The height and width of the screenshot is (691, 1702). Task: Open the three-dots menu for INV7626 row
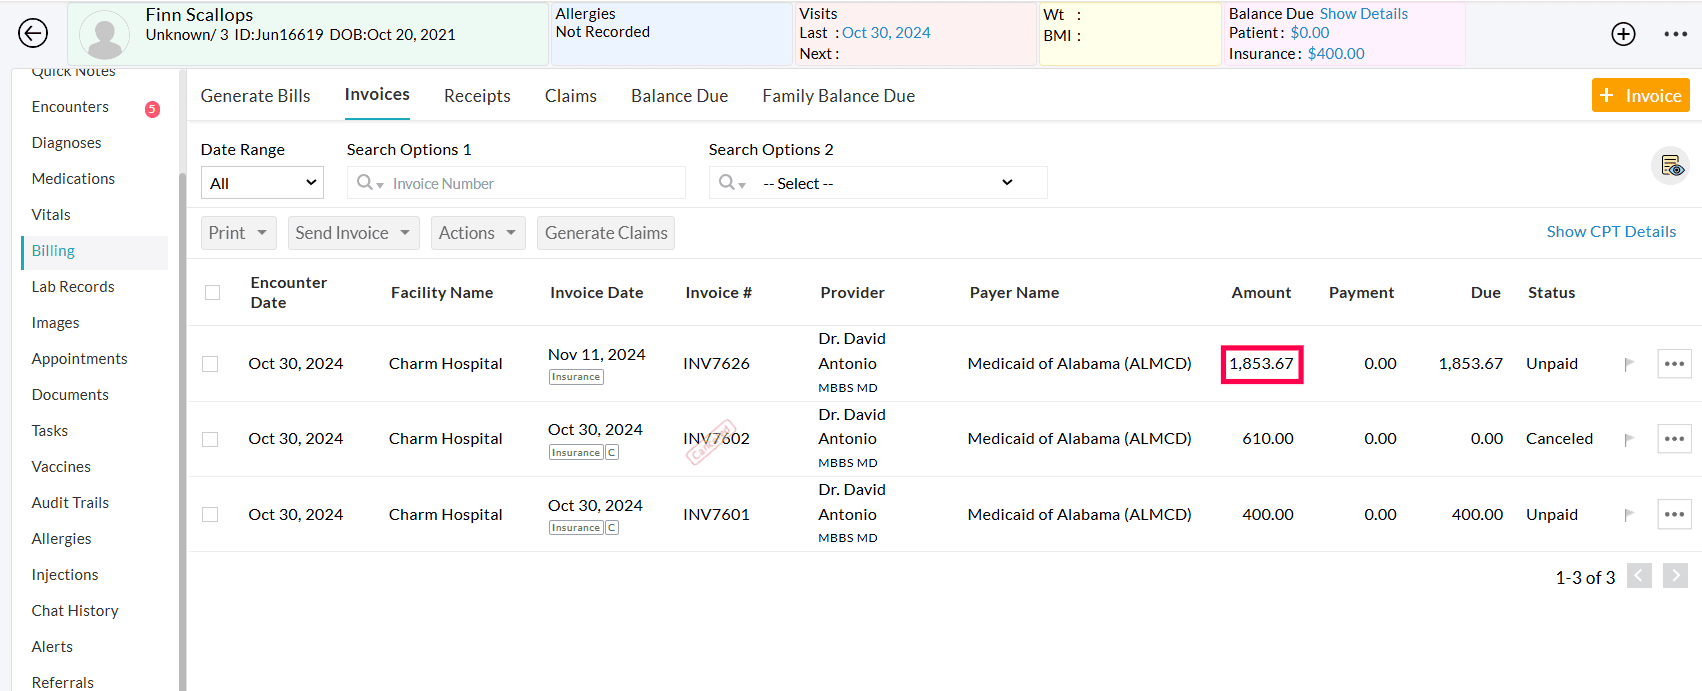1674,364
